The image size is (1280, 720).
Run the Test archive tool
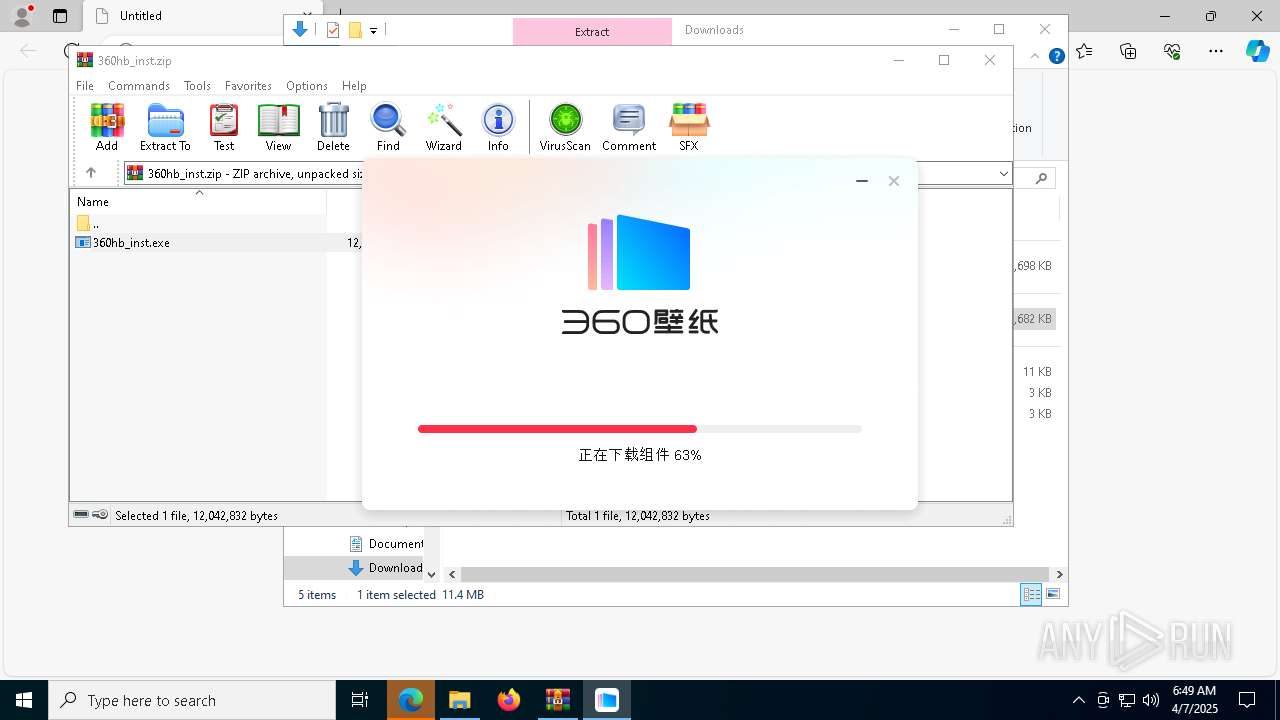pyautogui.click(x=224, y=127)
